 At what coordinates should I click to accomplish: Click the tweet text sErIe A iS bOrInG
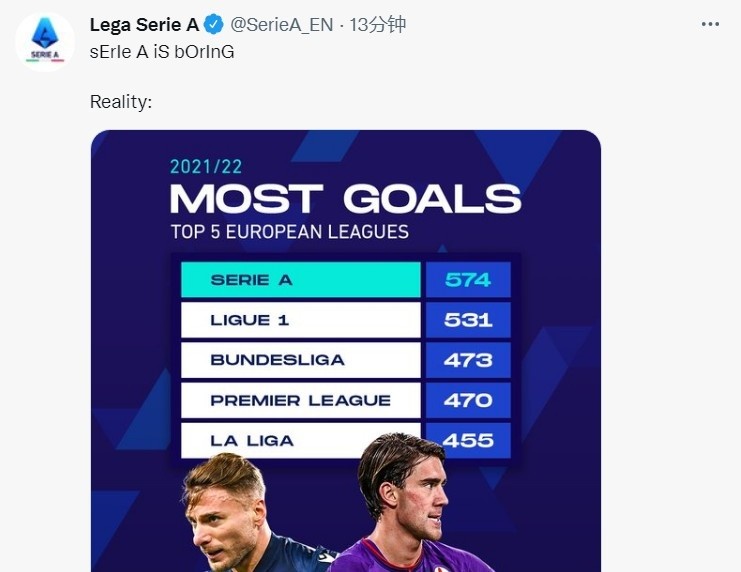pyautogui.click(x=162, y=52)
